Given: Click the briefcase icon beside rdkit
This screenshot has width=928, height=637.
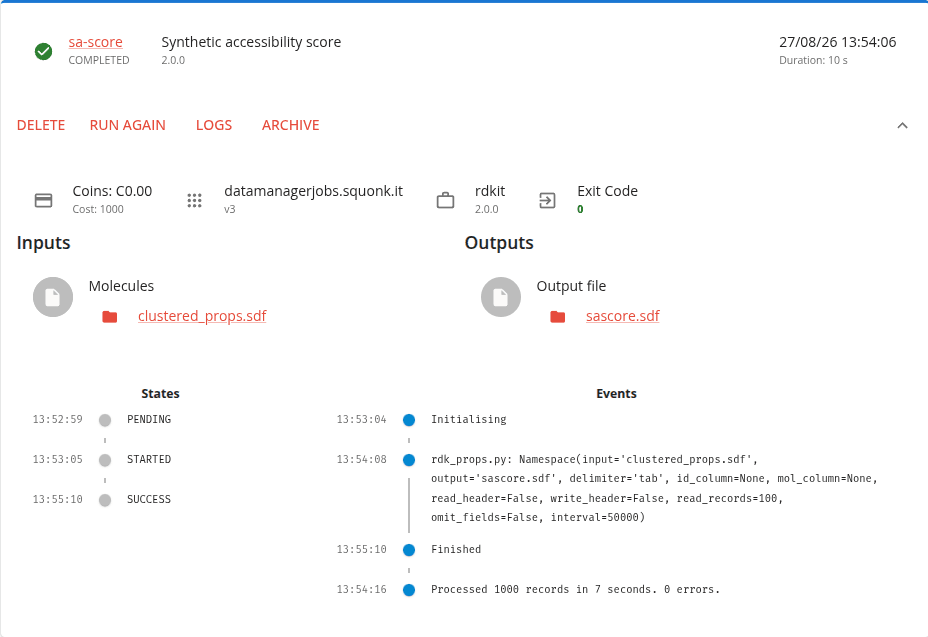Looking at the screenshot, I should [x=446, y=201].
